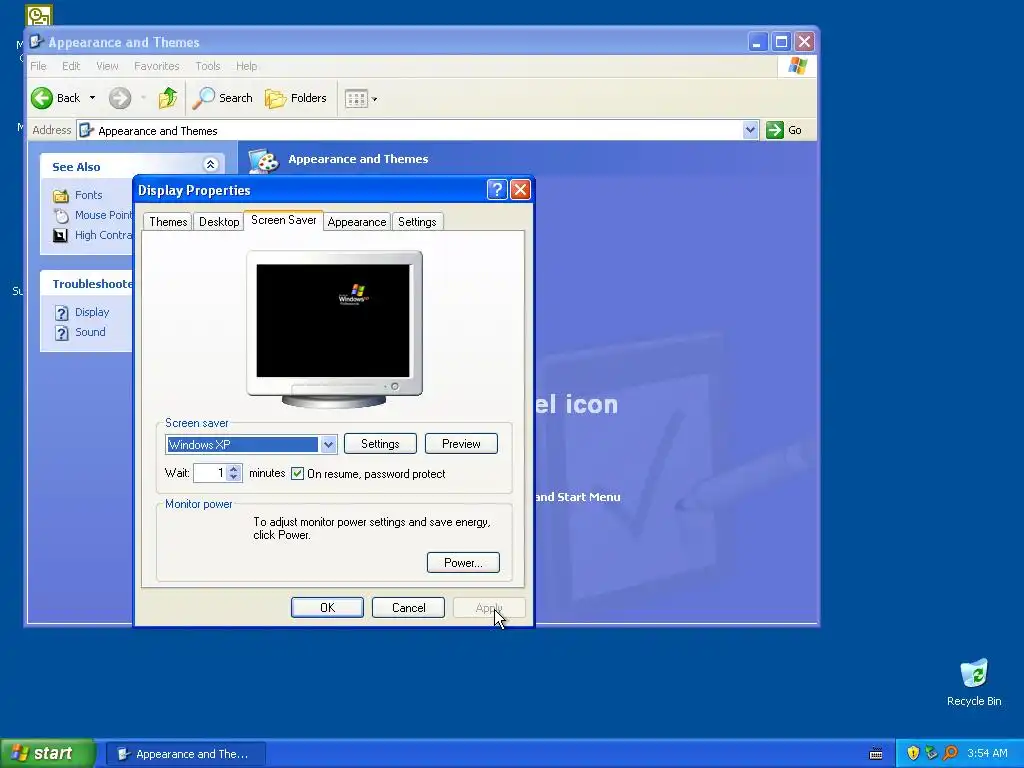Open the File menu

coord(39,66)
